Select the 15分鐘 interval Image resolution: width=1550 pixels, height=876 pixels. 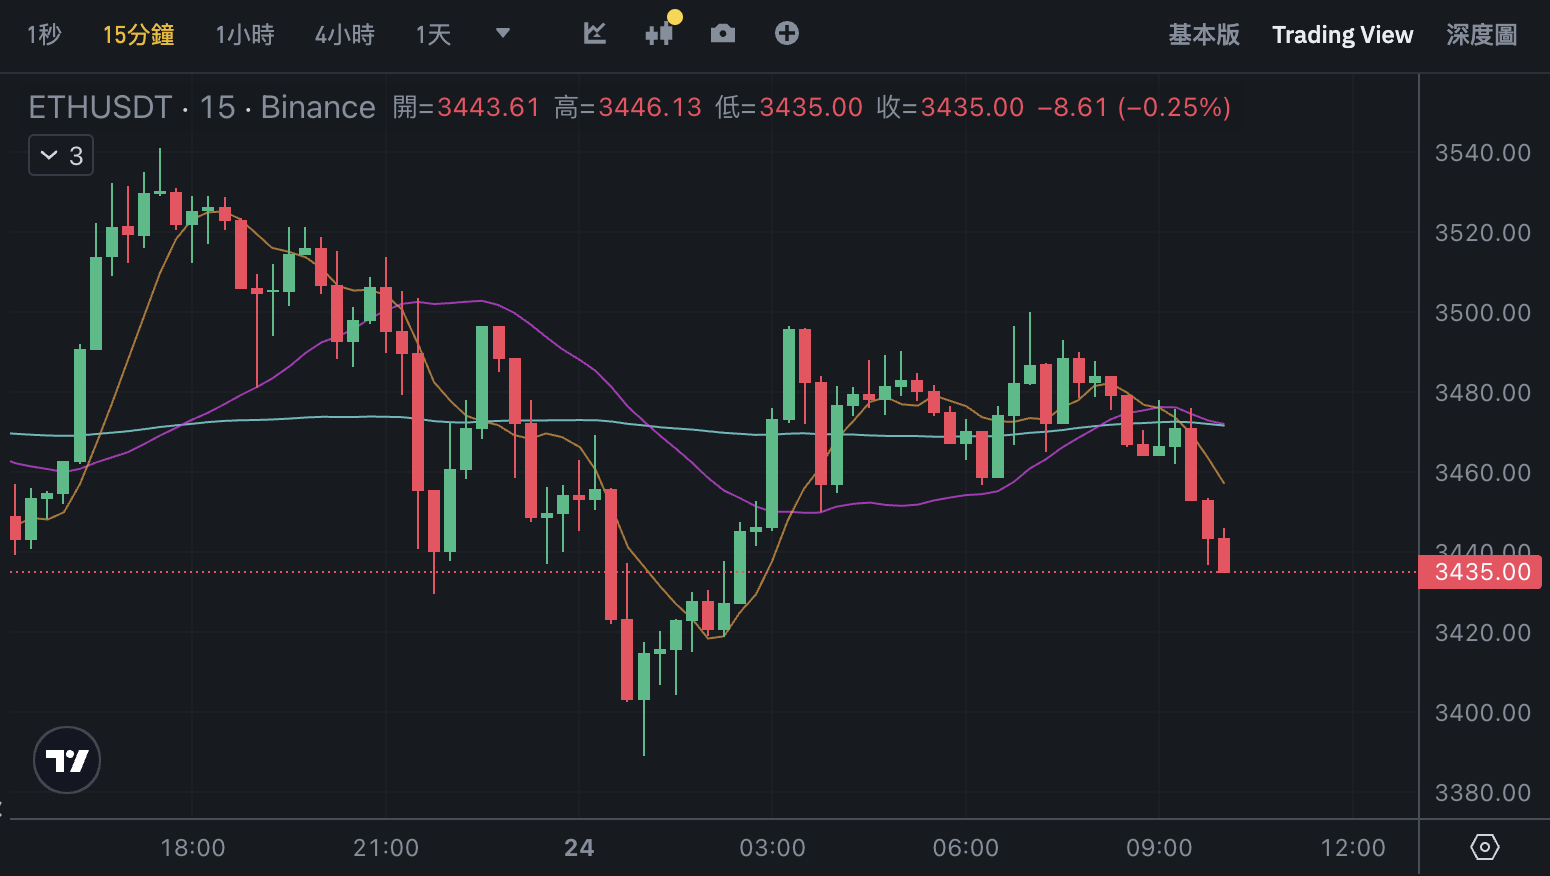tap(138, 35)
